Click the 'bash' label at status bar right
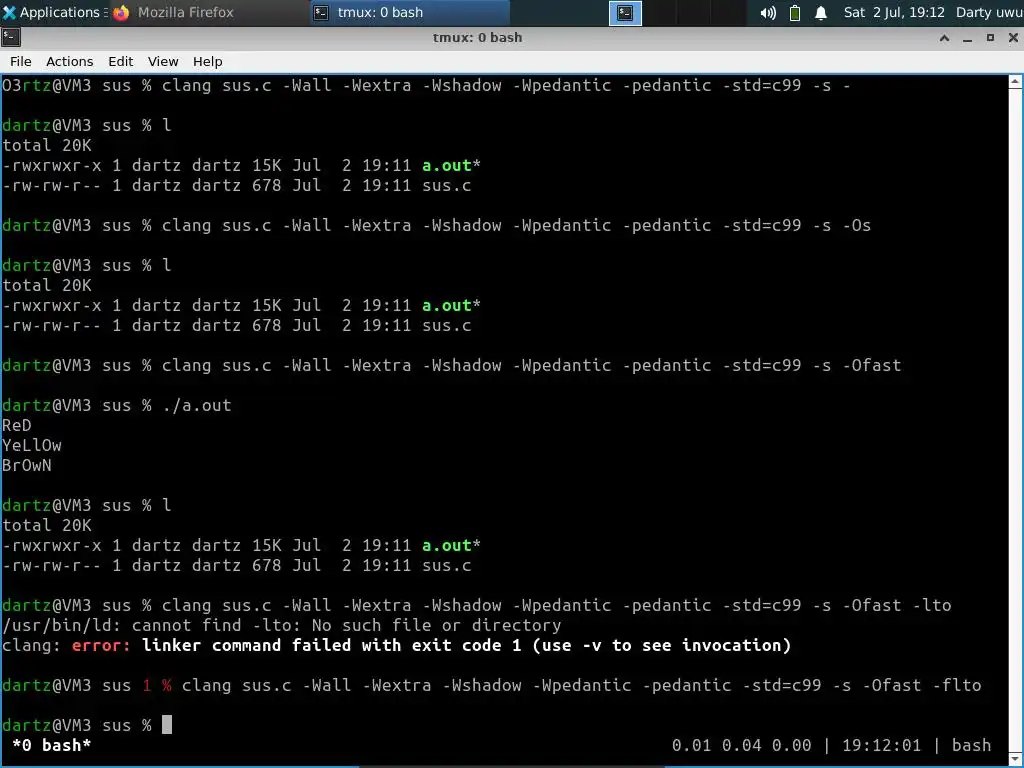 (x=971, y=745)
